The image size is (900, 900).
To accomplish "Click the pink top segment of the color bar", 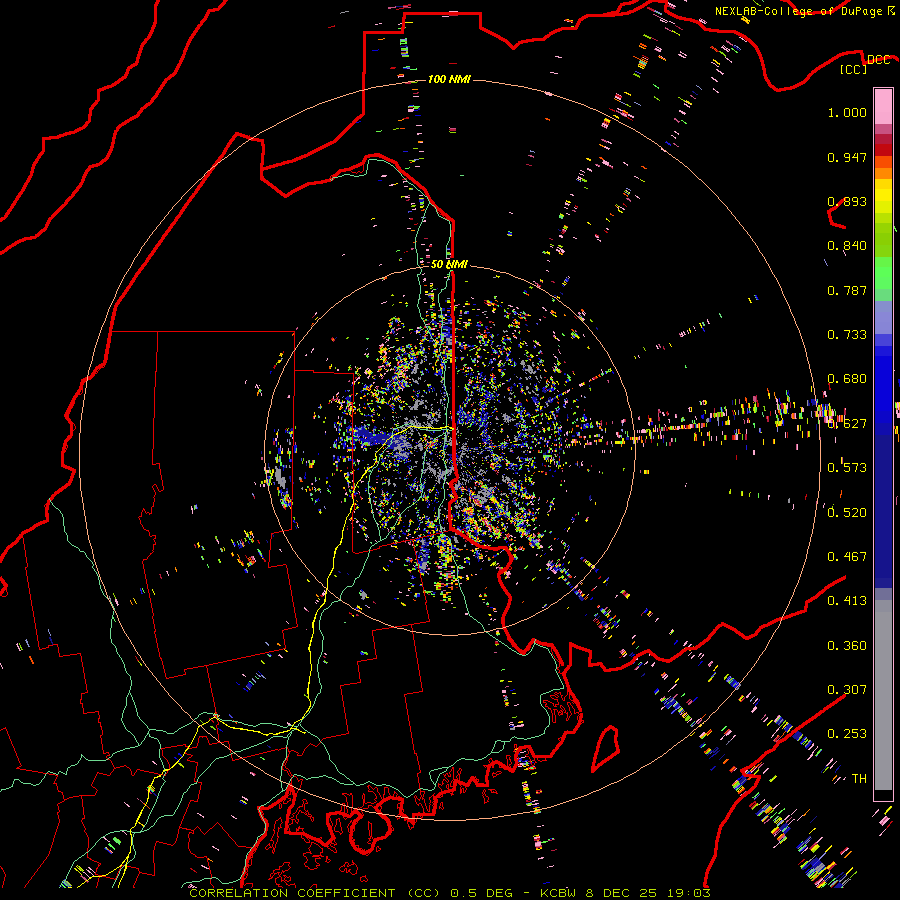I will click(x=883, y=106).
